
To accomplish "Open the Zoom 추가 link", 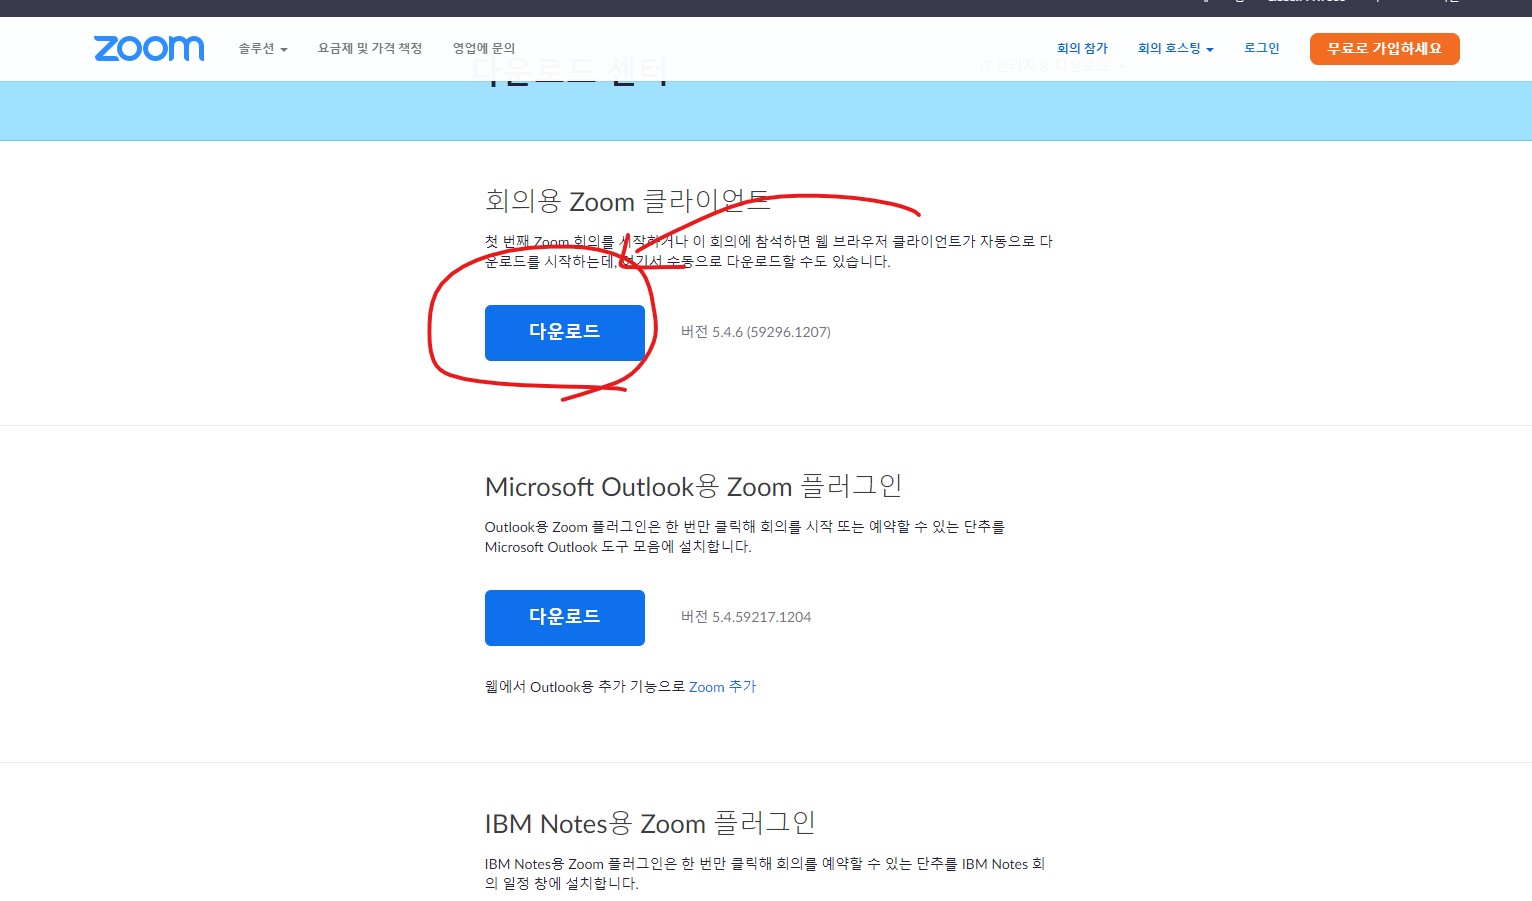I will coord(722,687).
